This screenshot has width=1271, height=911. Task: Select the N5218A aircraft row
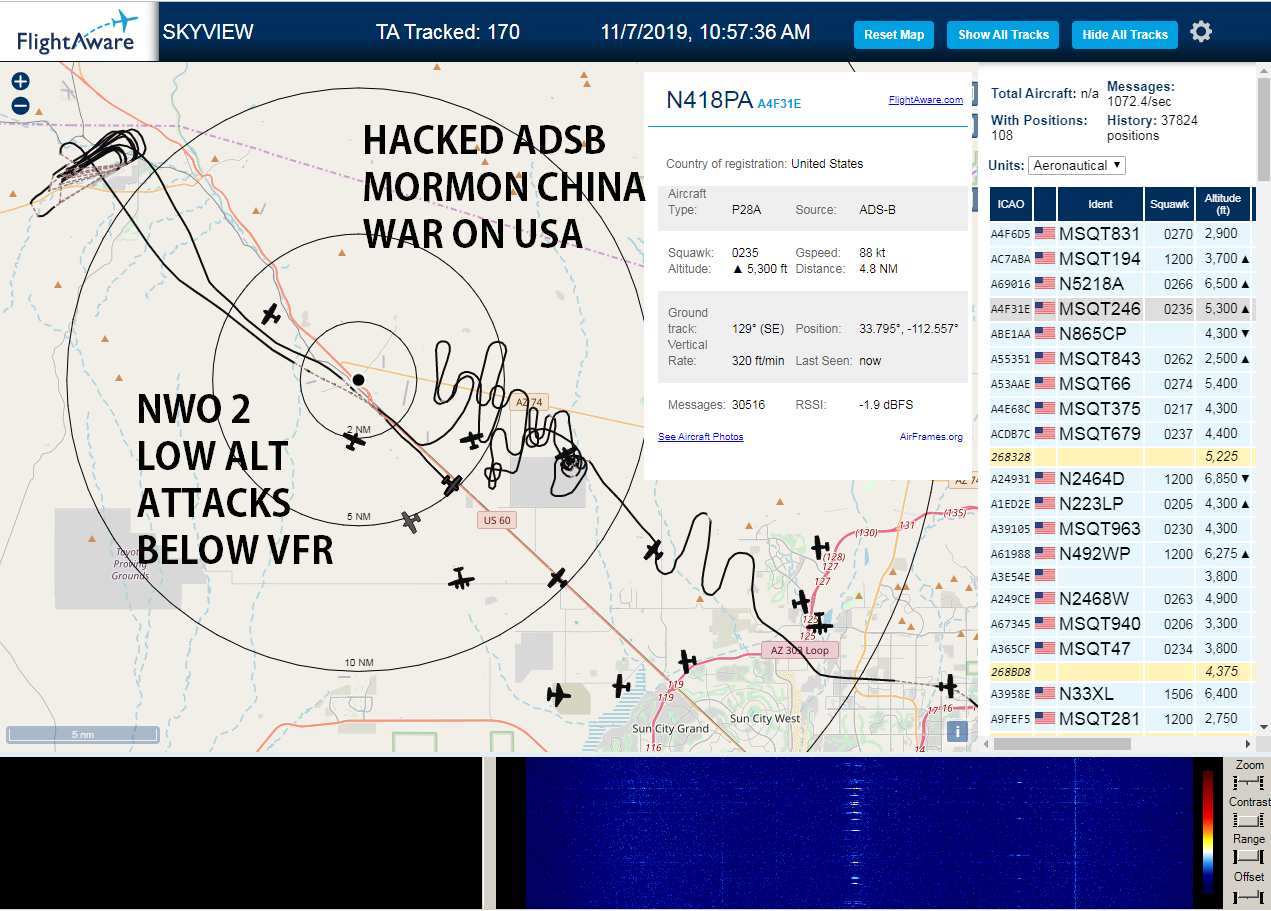tap(1121, 284)
